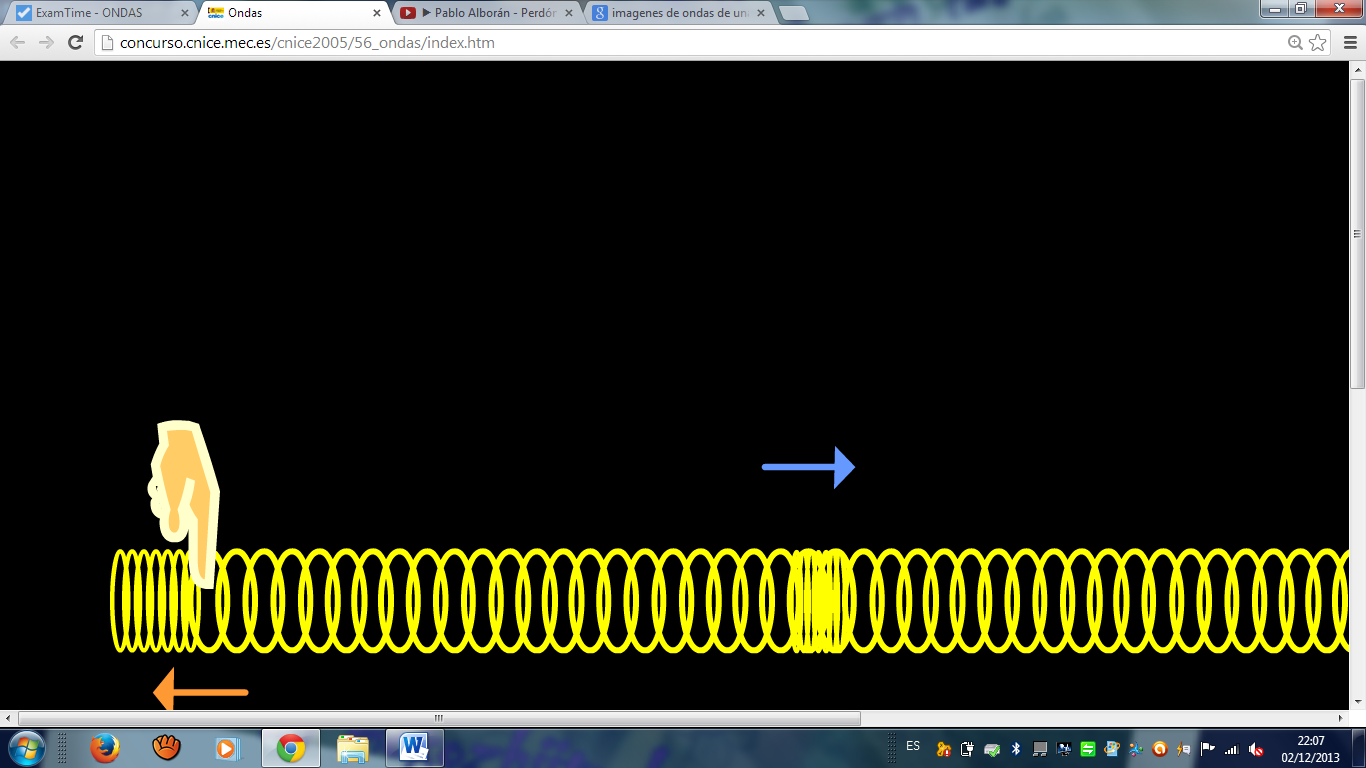Open Windows Explorer from the taskbar
The width and height of the screenshot is (1366, 768).
353,748
